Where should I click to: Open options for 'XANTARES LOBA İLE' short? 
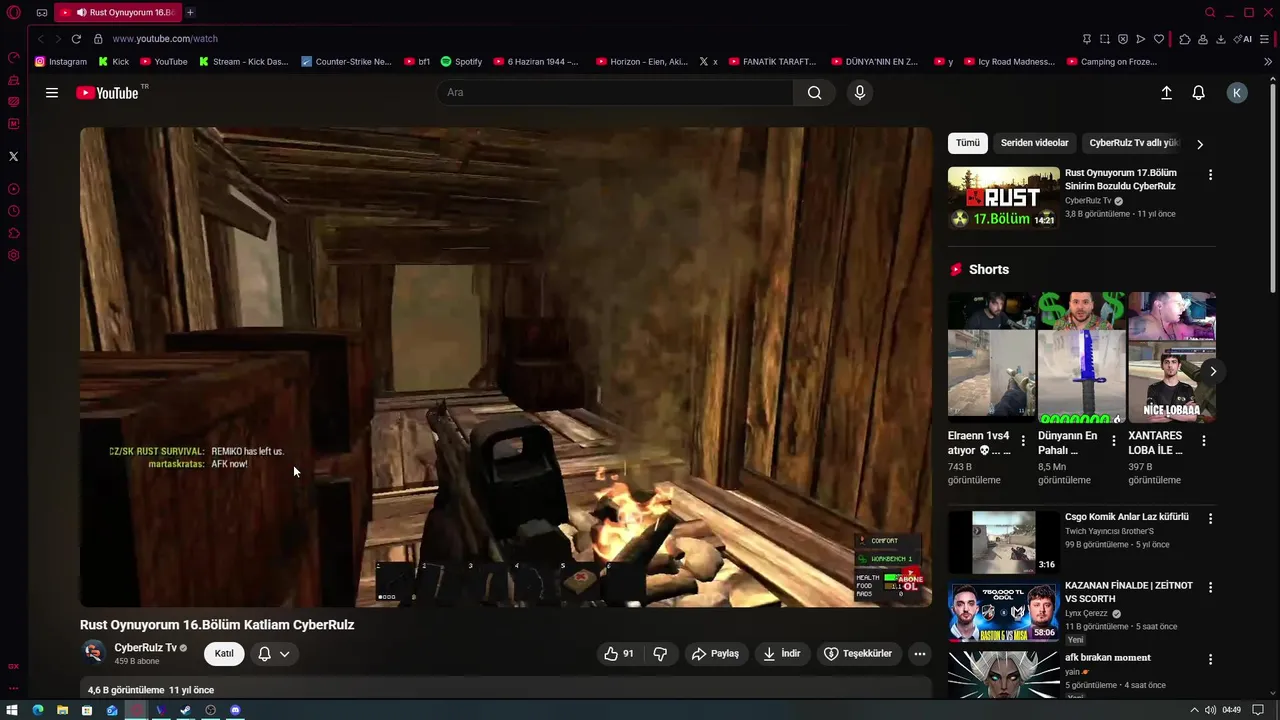(1203, 441)
